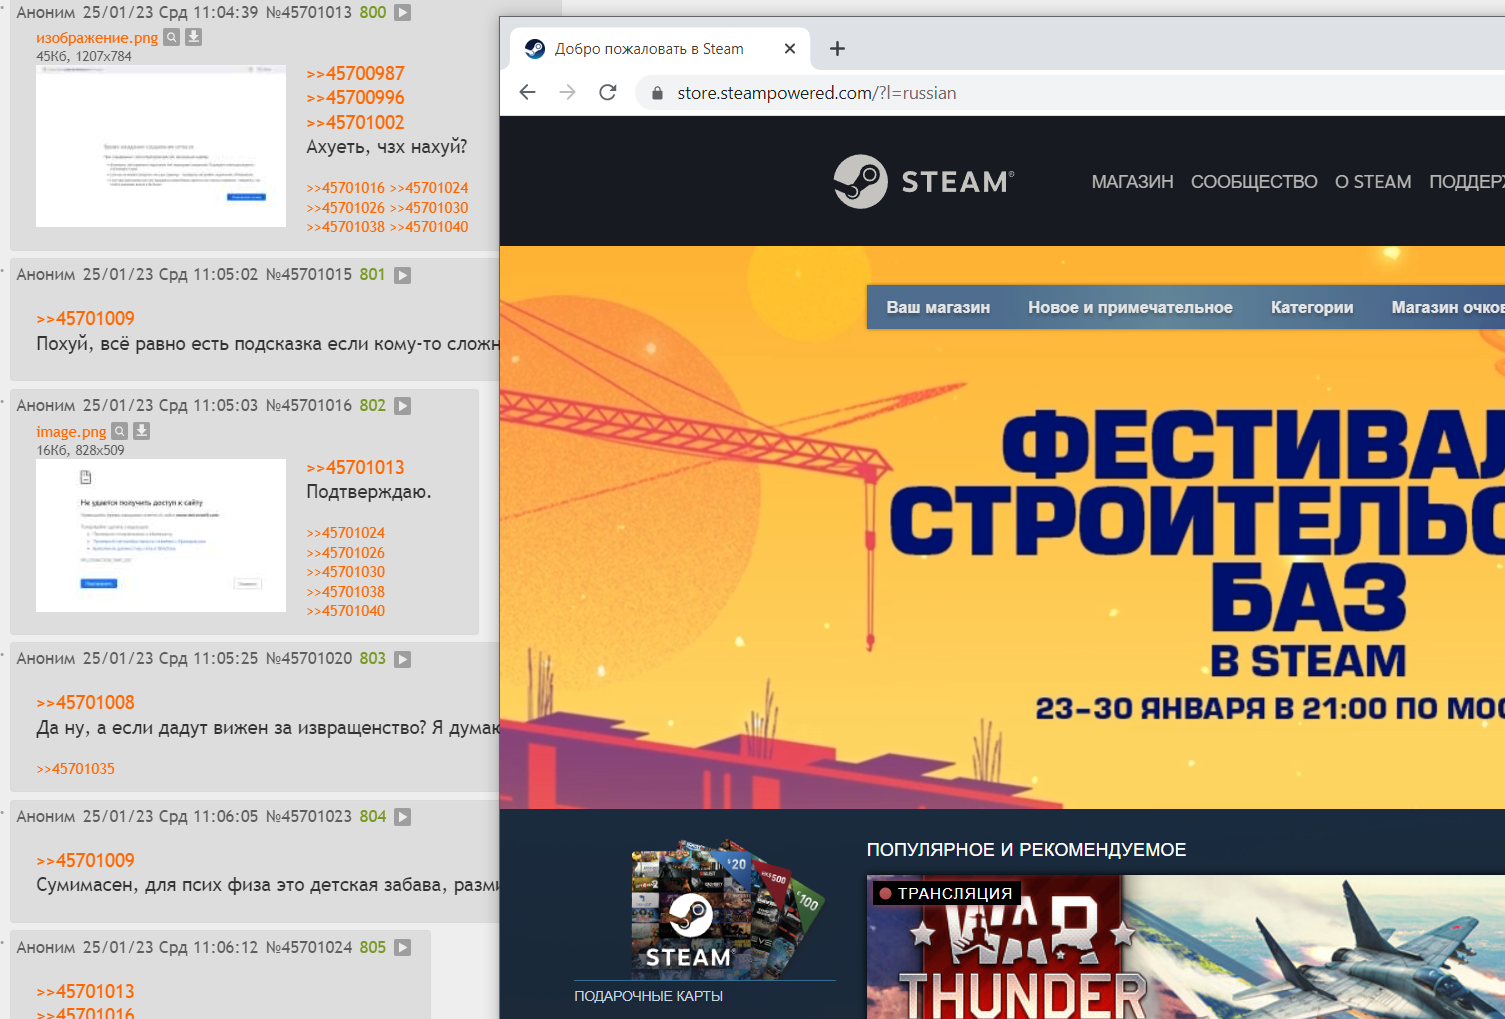1505x1019 pixels.
Task: Open the War Thunder featured banner
Action: tap(1186, 947)
